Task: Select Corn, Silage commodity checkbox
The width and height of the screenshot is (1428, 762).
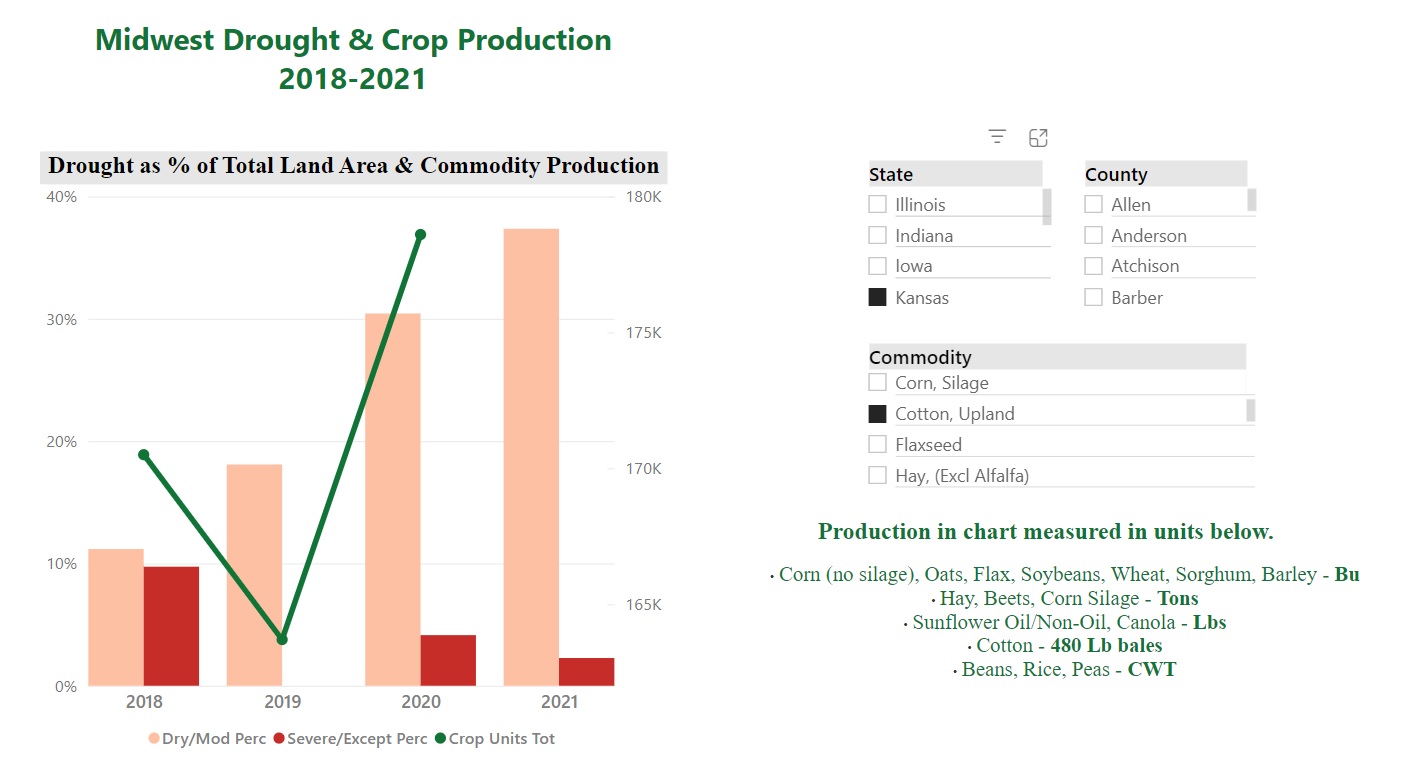Action: click(878, 382)
